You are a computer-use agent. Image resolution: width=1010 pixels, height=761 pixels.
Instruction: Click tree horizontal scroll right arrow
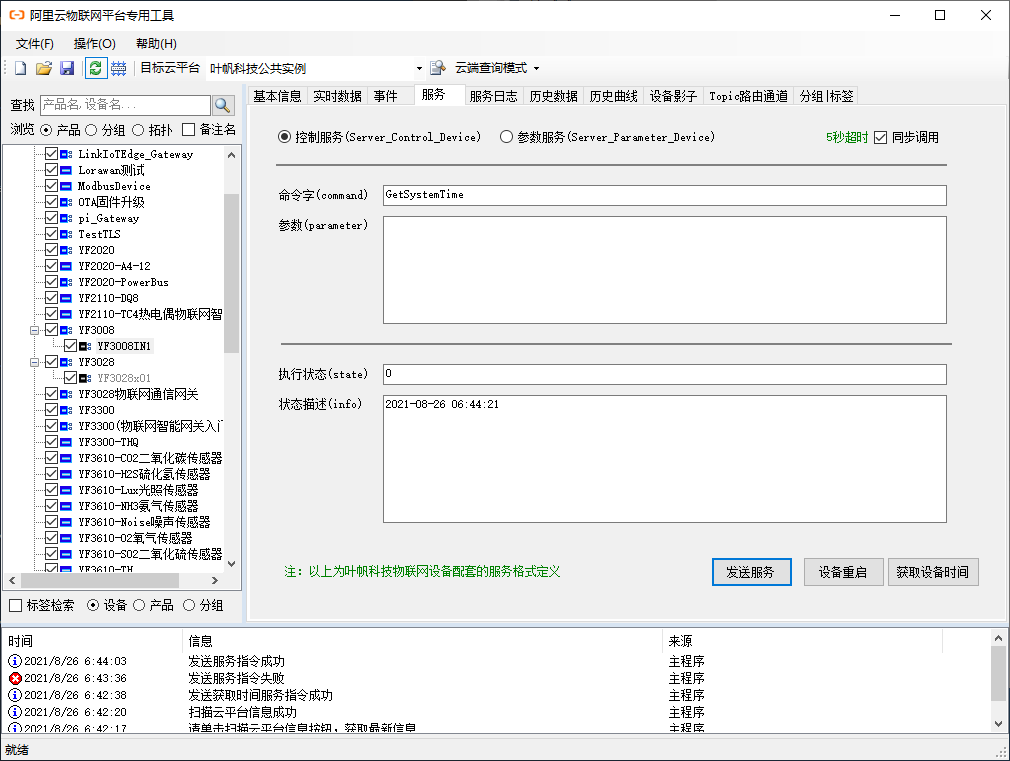coord(215,581)
